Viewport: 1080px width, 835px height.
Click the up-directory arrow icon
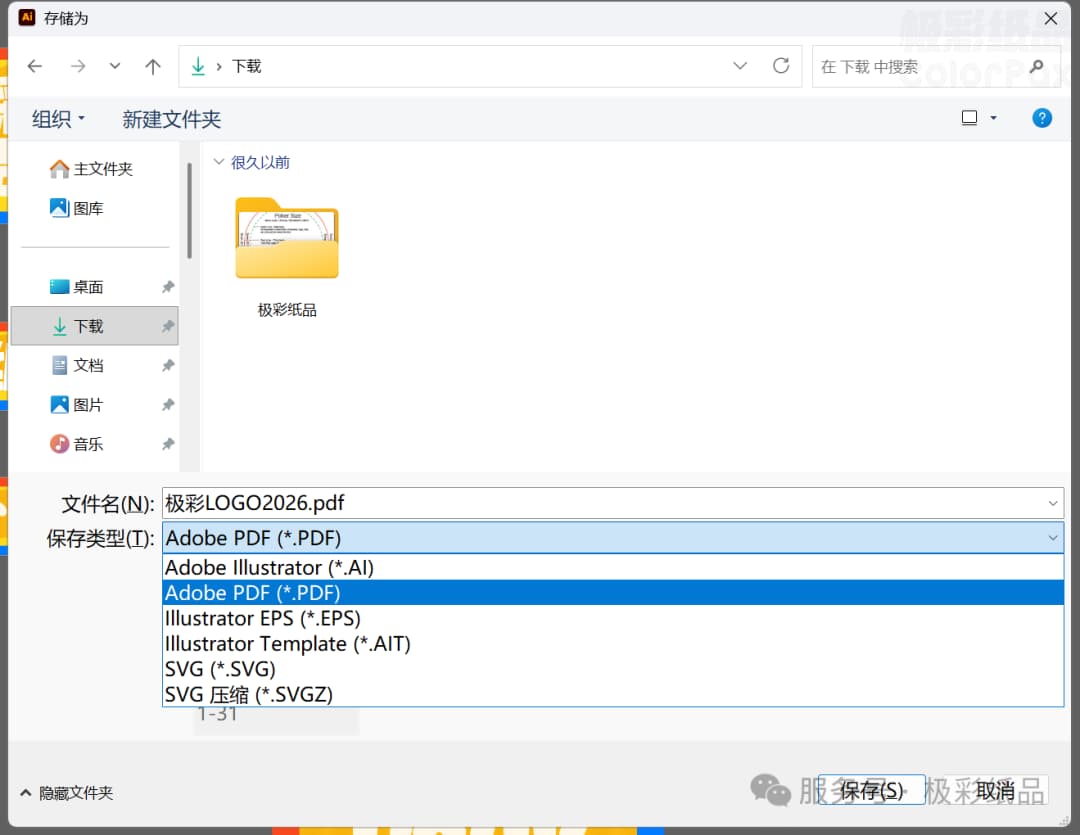point(152,66)
